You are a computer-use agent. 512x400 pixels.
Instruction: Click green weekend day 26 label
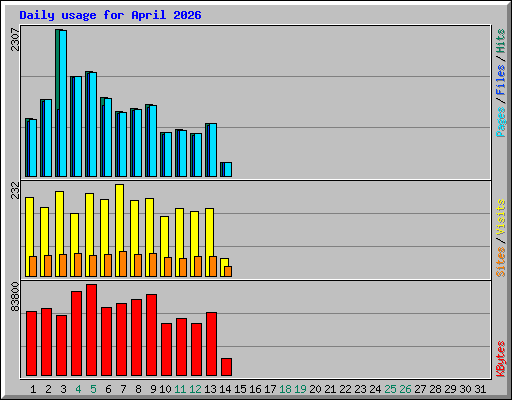point(405,389)
